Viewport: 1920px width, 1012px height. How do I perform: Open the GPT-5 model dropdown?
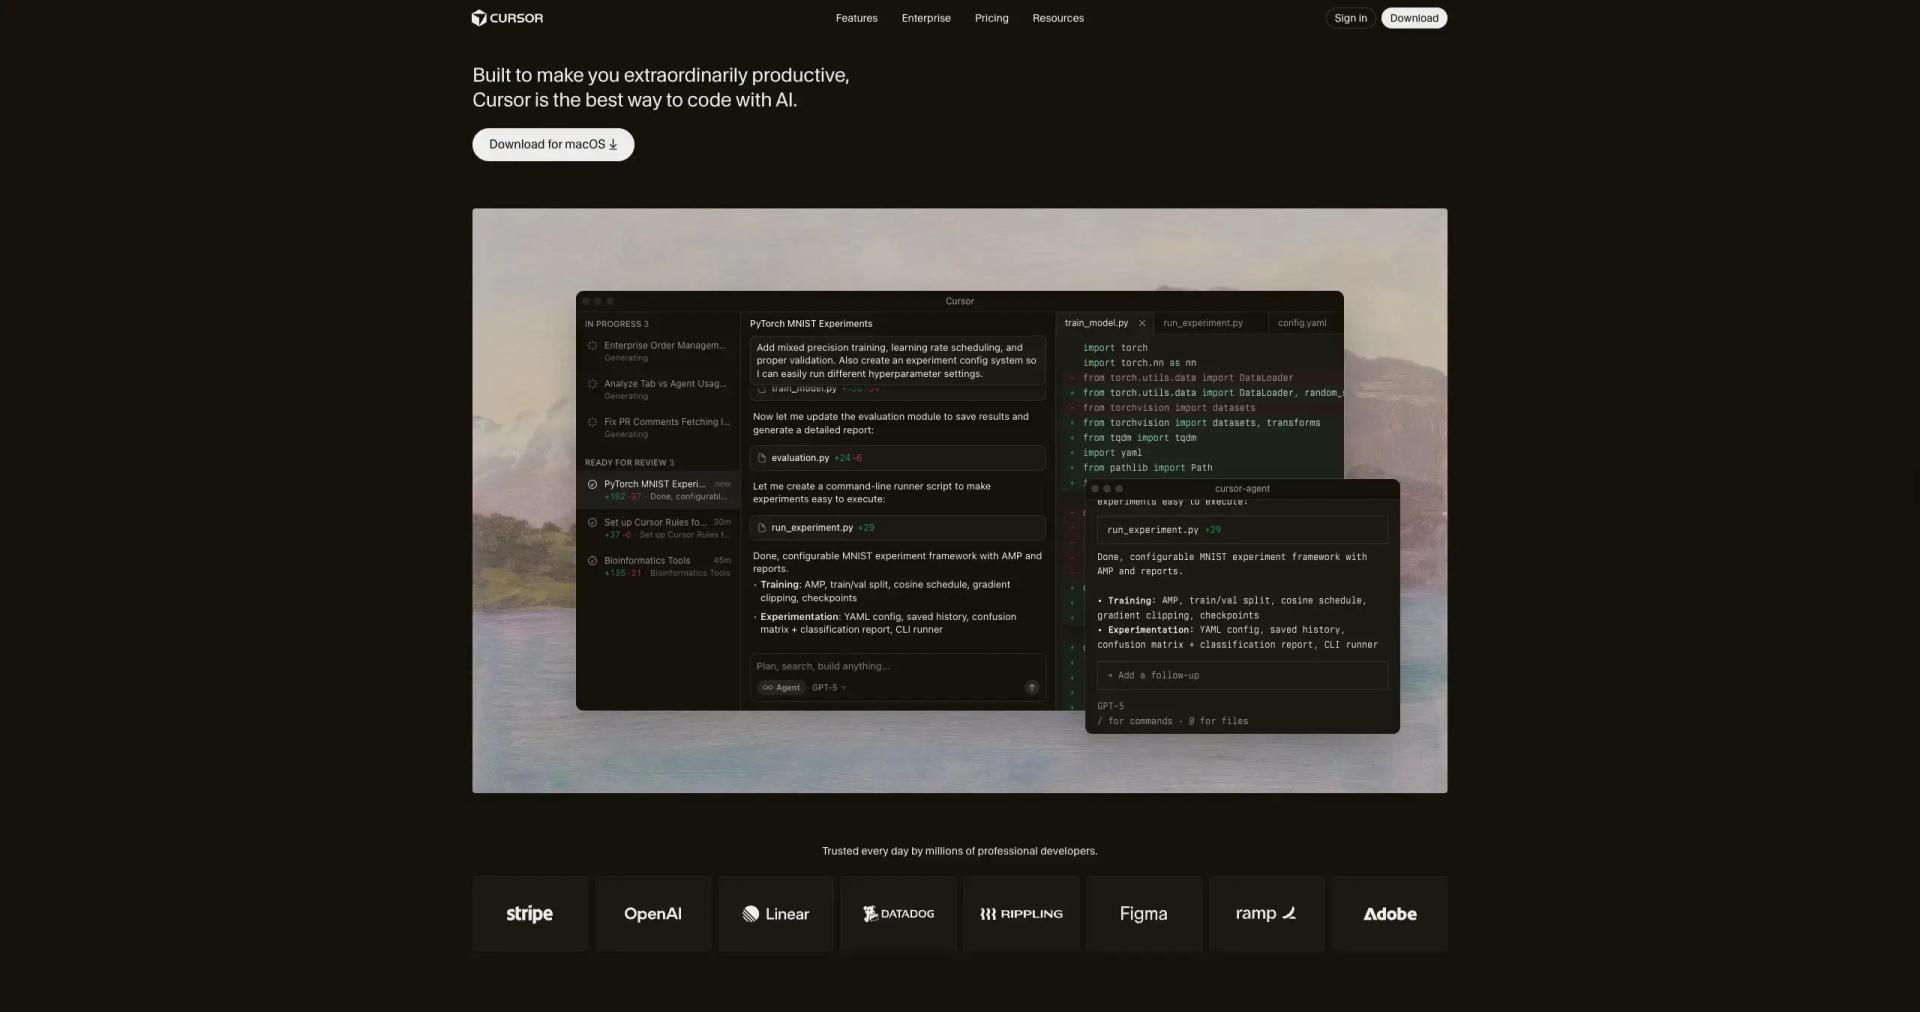tap(828, 688)
